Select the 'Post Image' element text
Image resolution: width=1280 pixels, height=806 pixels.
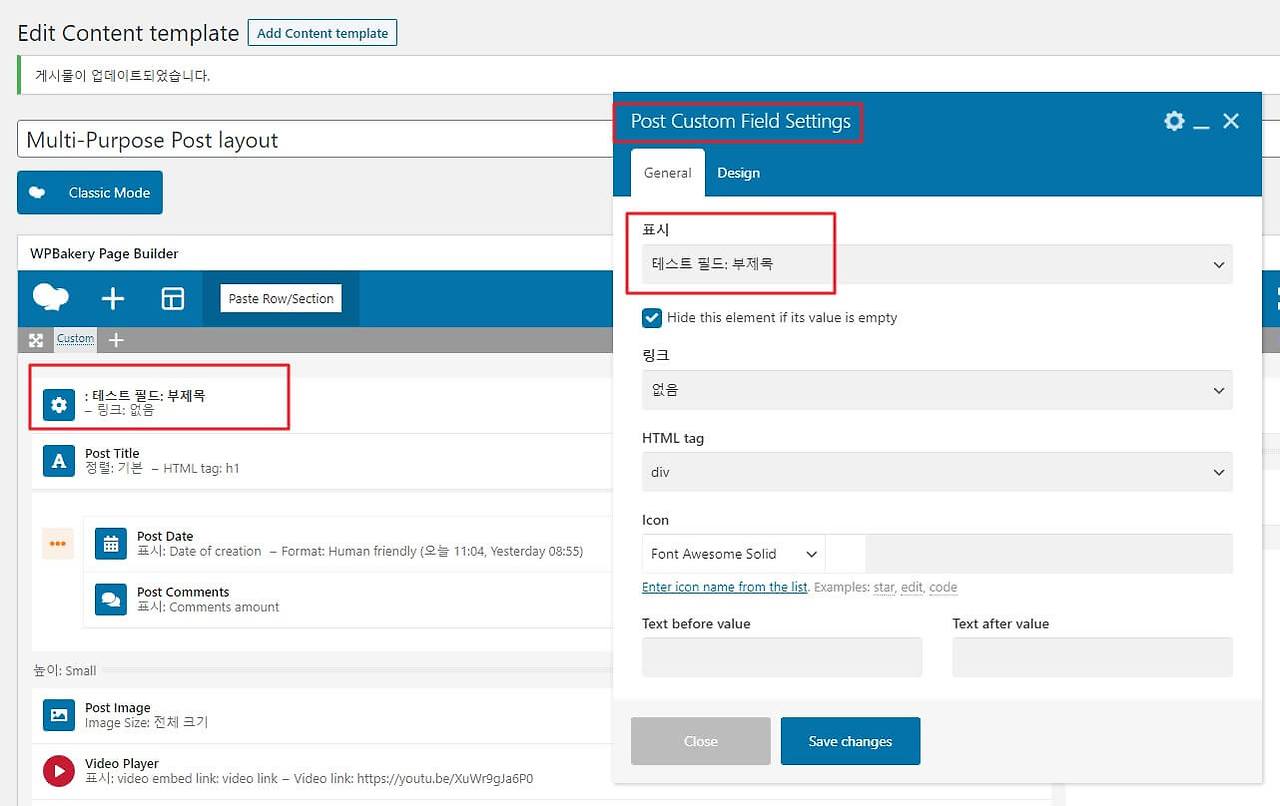click(x=118, y=708)
